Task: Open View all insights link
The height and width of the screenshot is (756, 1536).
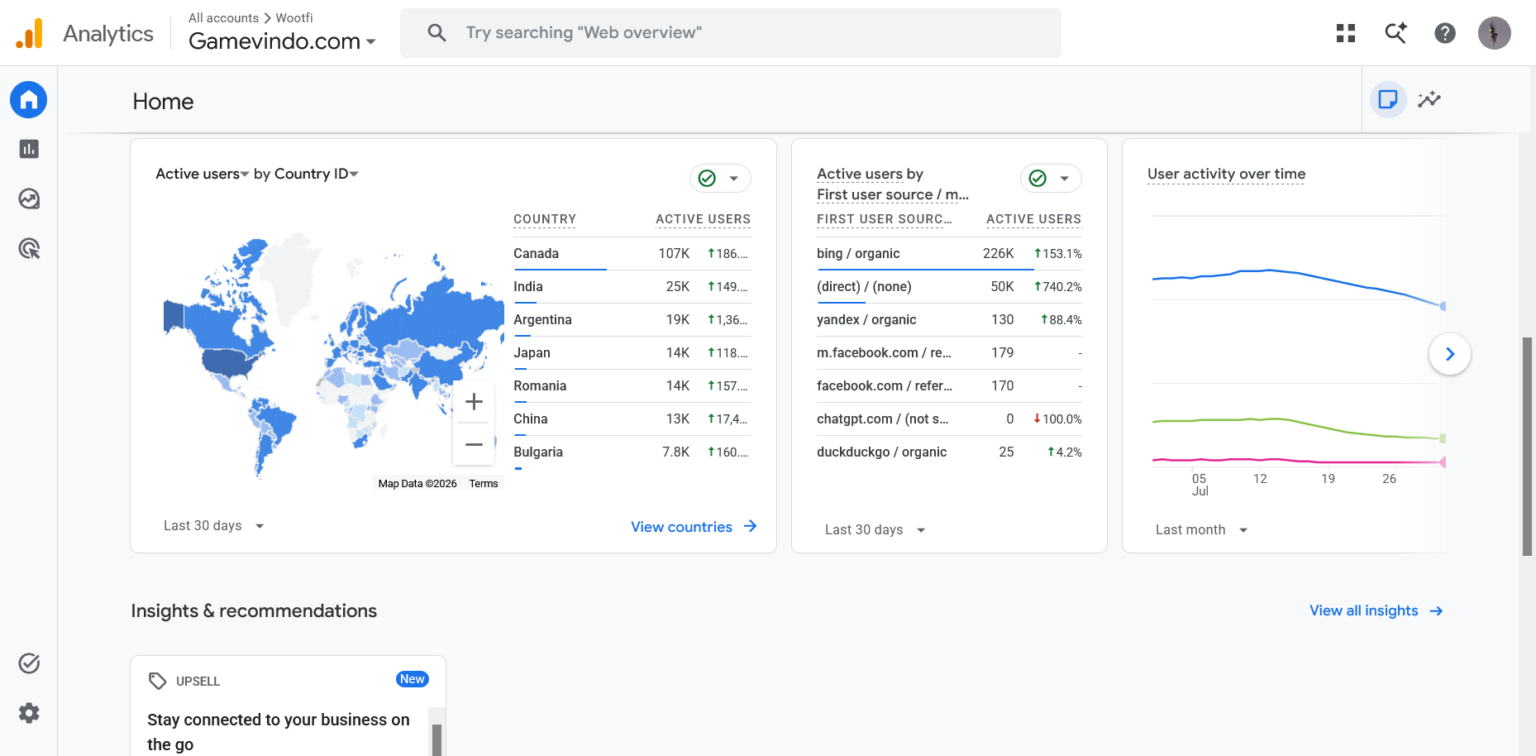Action: 1376,611
